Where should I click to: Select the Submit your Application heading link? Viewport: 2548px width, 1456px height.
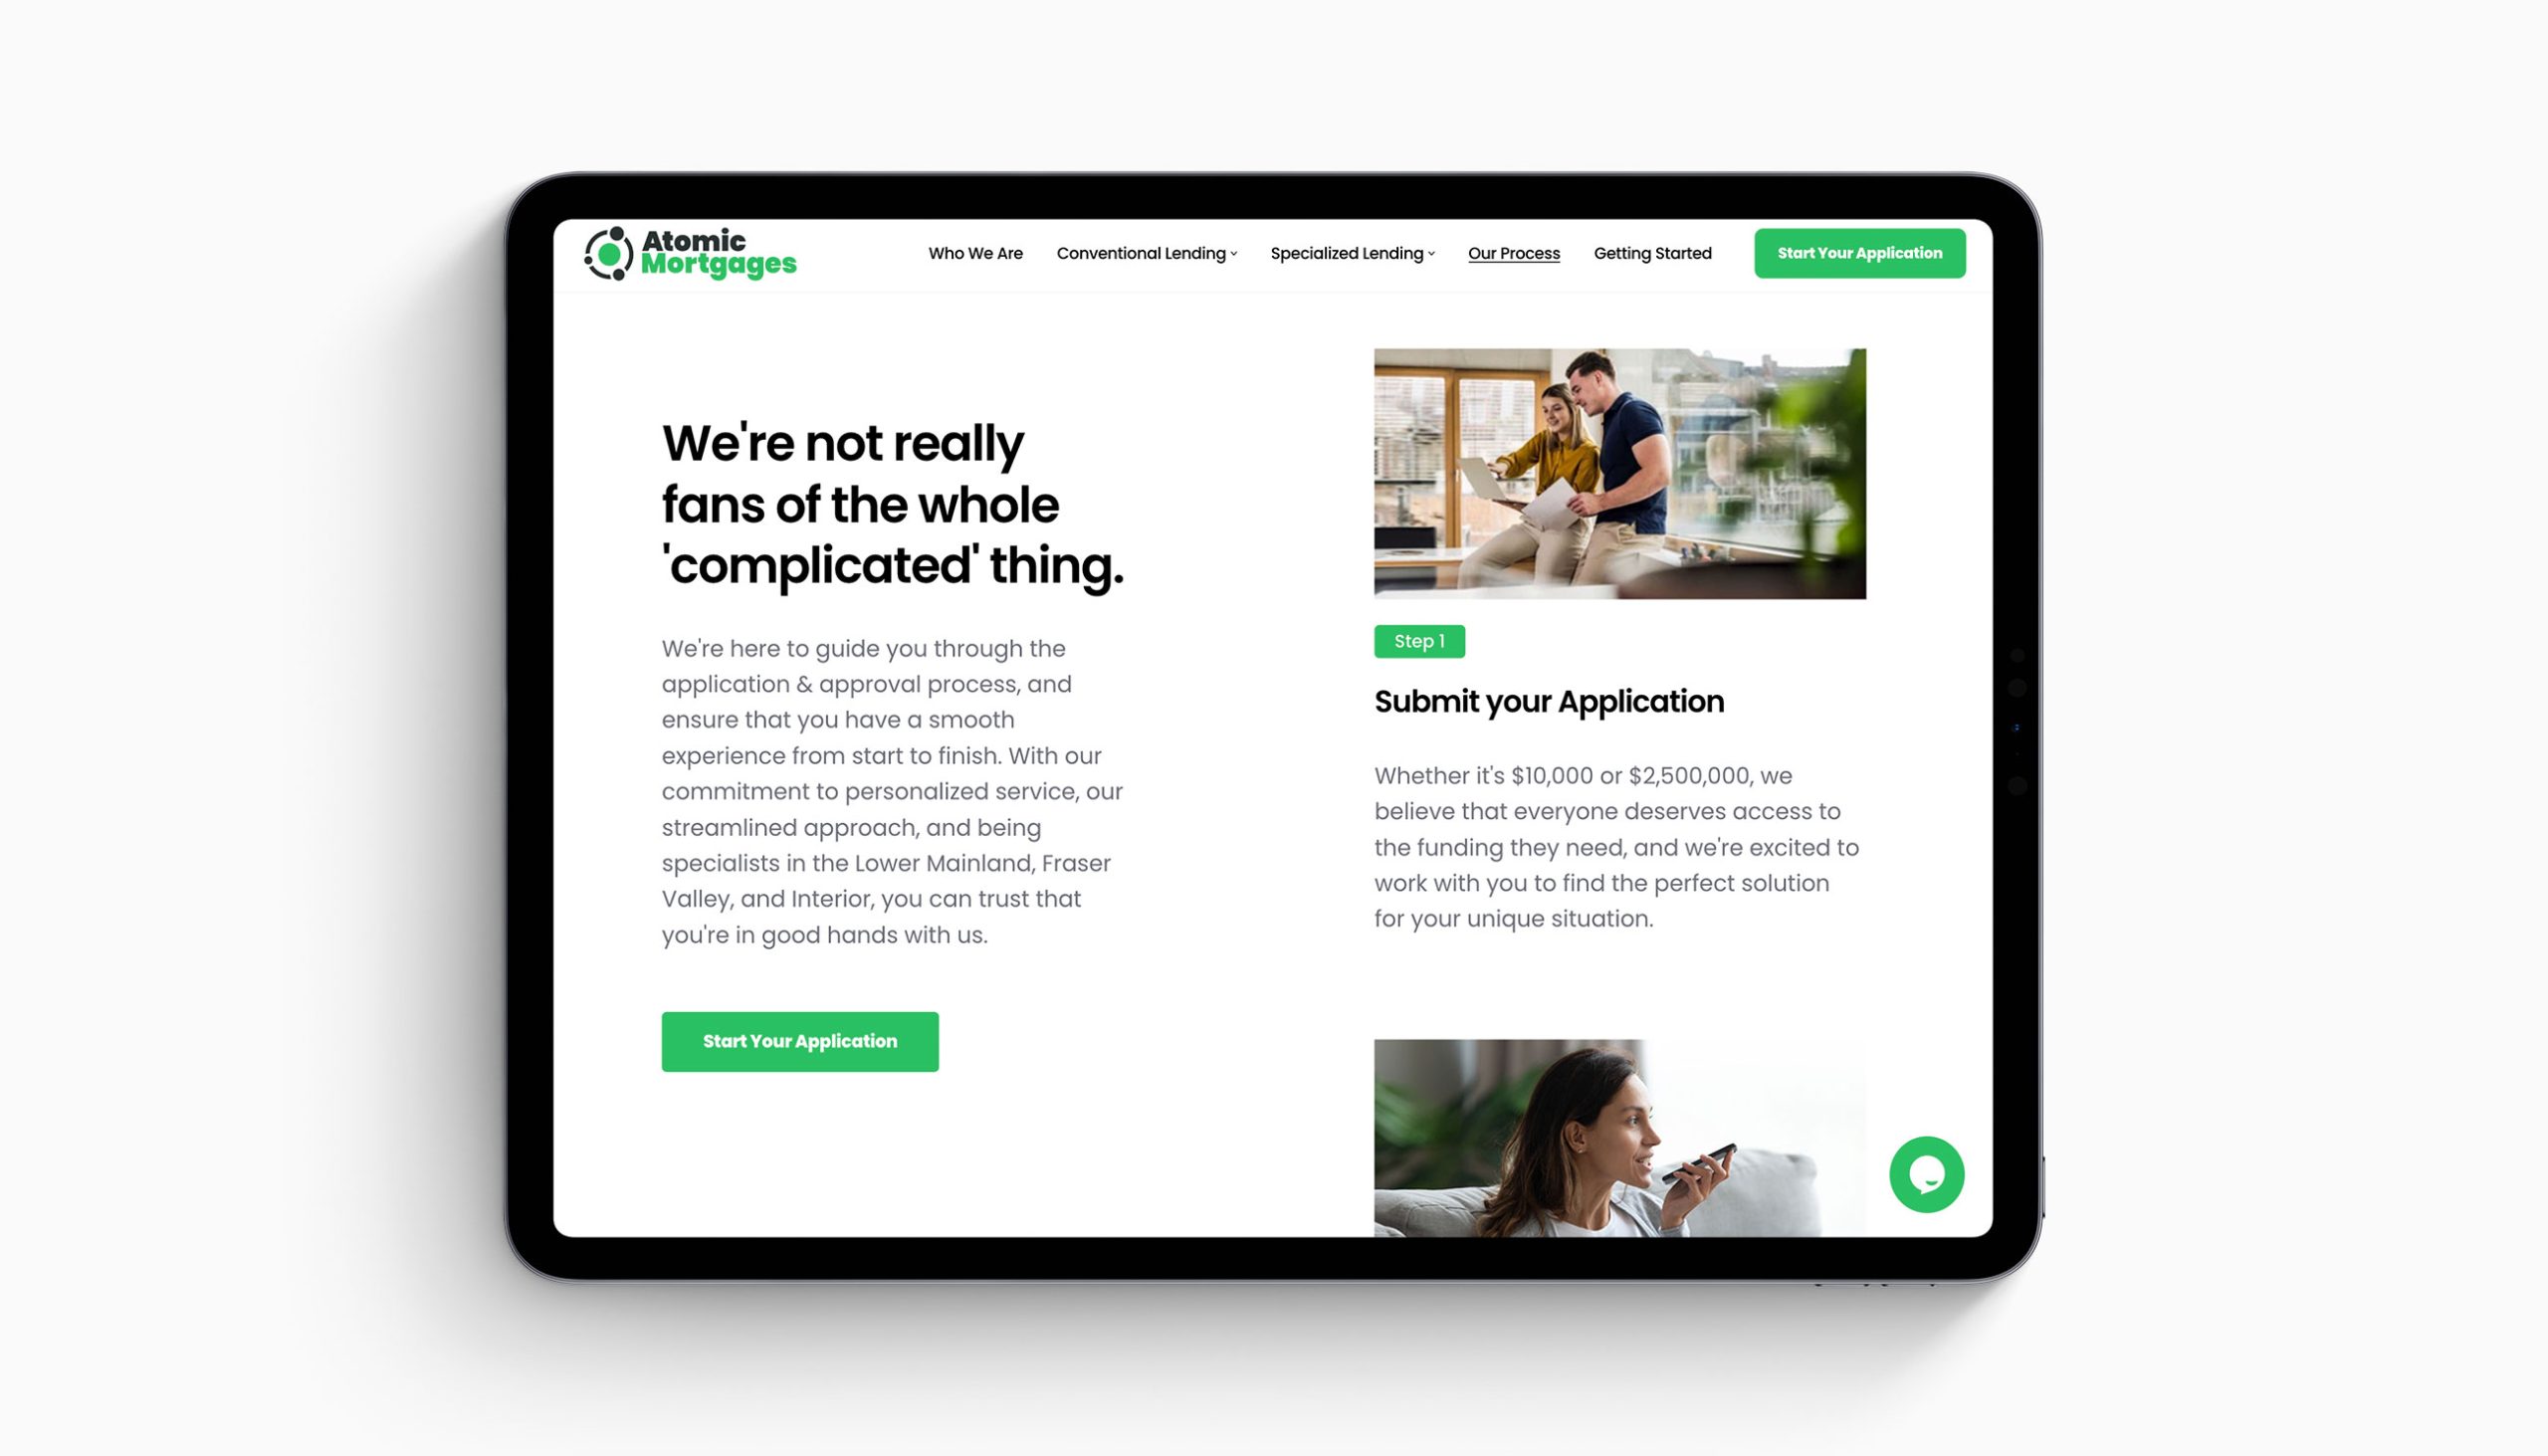[1549, 699]
